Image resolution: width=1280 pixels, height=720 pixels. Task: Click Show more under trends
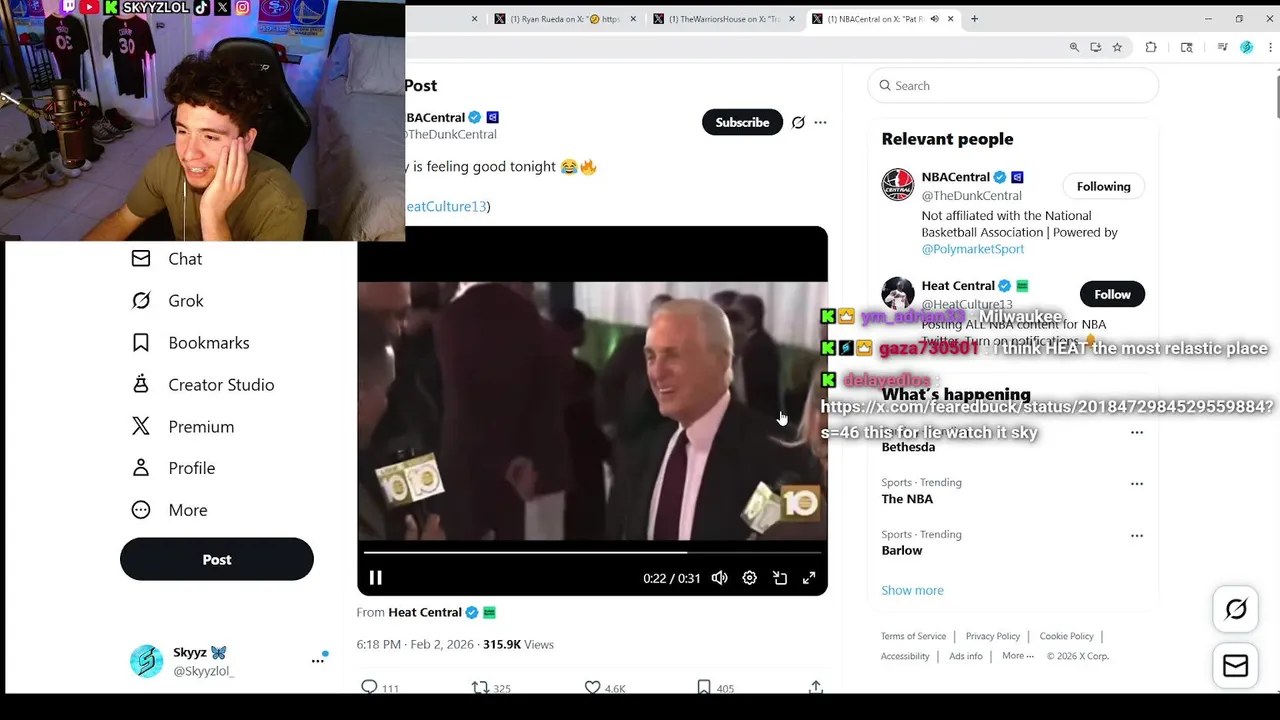pos(912,590)
